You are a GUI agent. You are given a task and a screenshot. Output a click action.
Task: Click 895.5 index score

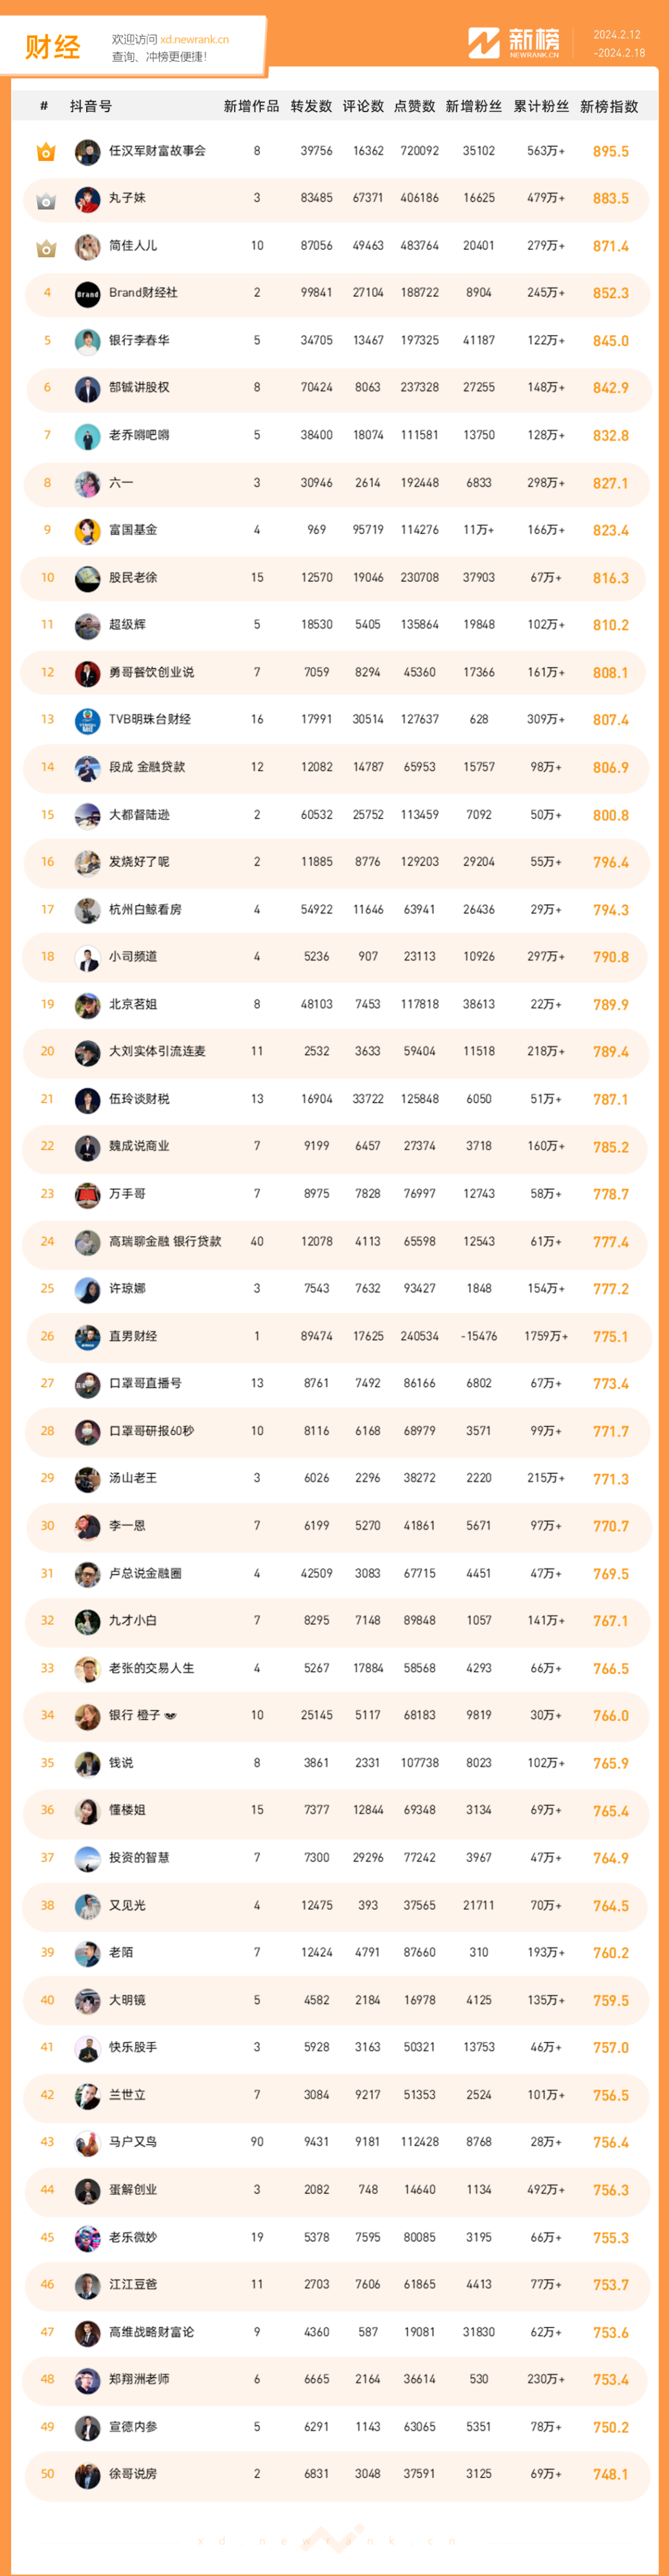(x=610, y=152)
